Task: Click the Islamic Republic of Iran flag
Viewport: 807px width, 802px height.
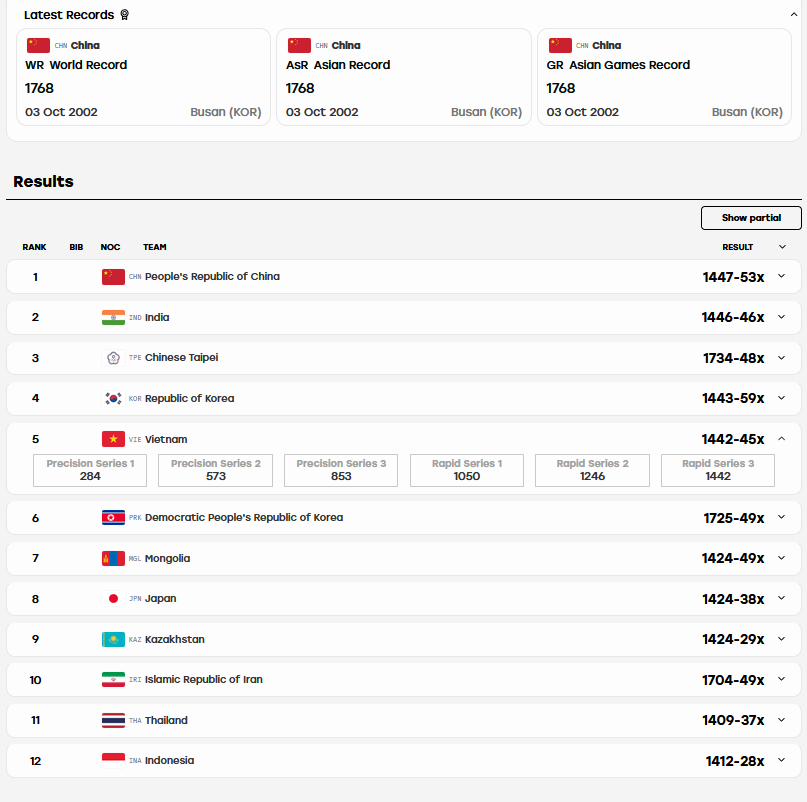Action: coord(113,679)
